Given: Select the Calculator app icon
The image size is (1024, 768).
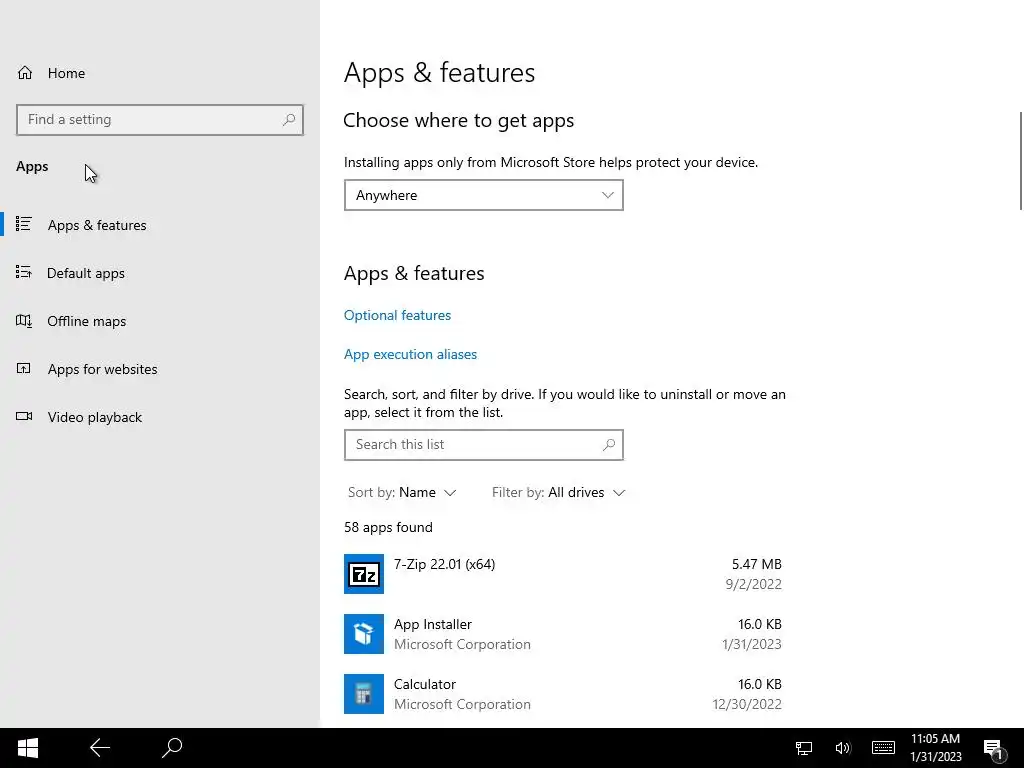Looking at the screenshot, I should click(364, 694).
